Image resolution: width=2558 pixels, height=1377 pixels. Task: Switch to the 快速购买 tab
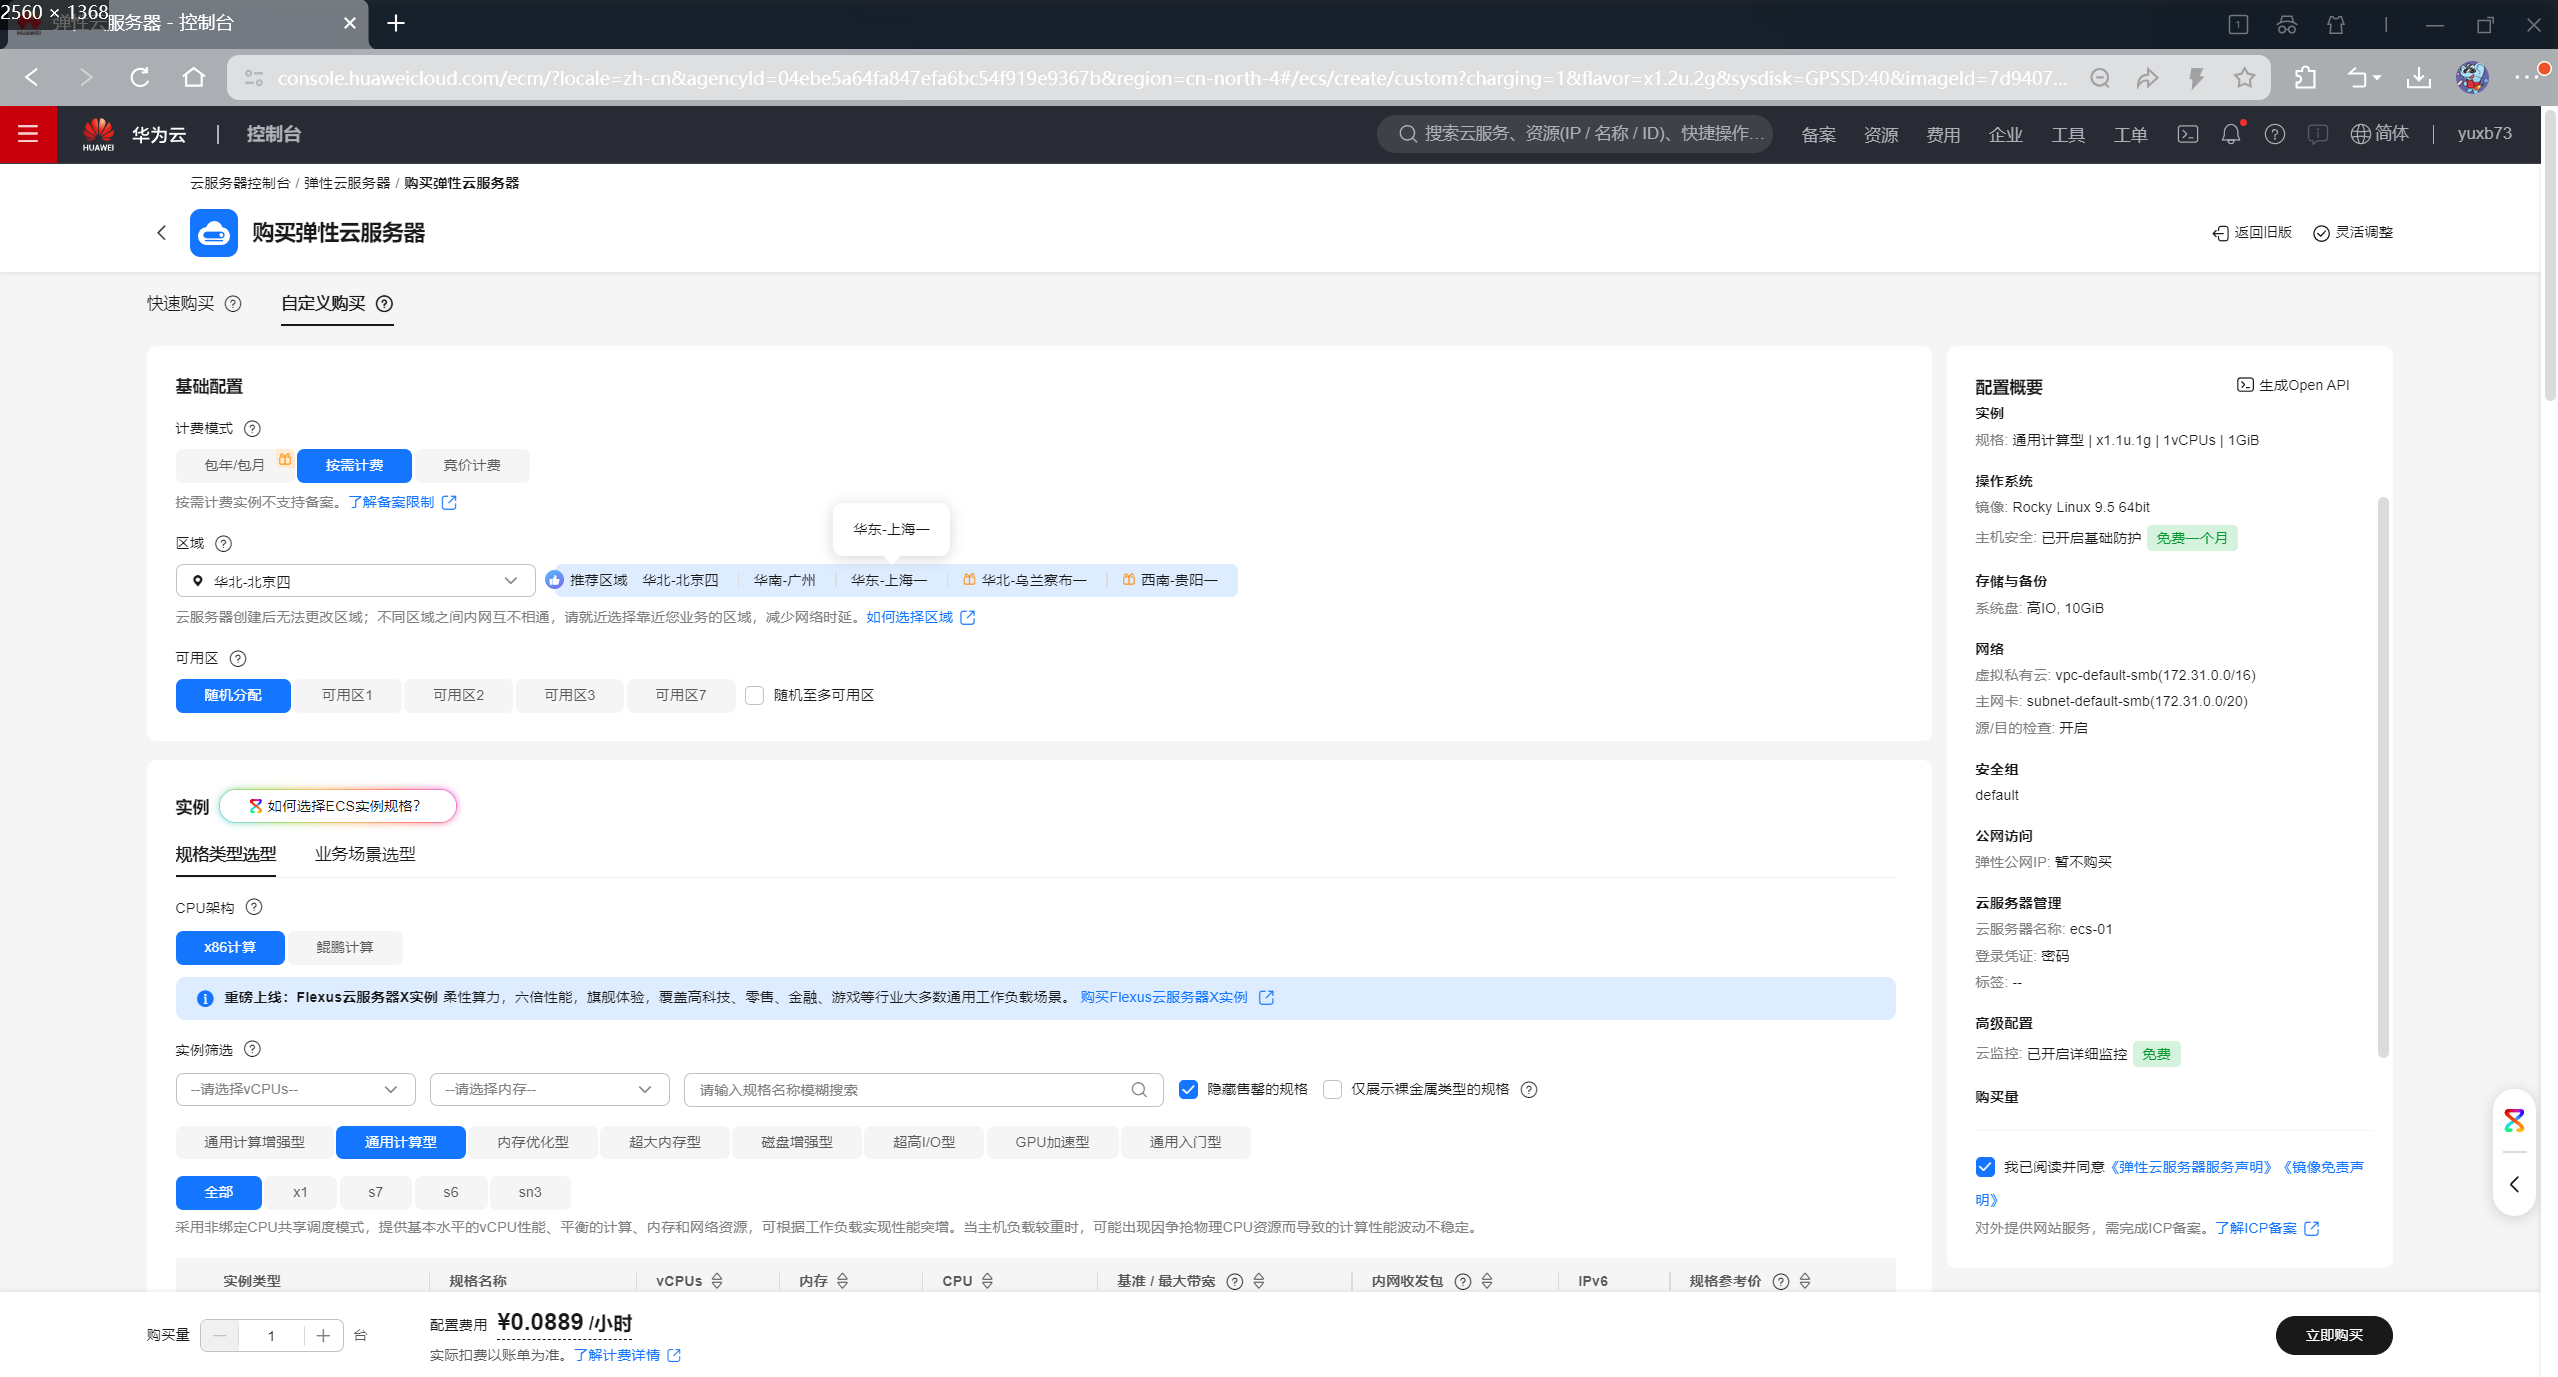181,304
